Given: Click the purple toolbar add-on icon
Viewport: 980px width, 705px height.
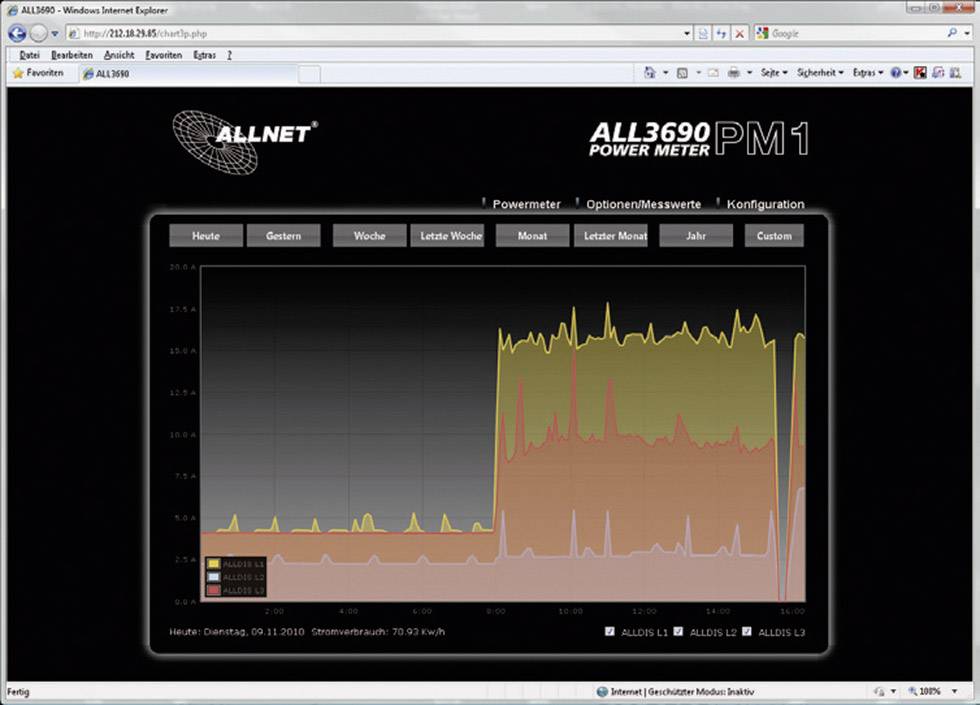Looking at the screenshot, I should coord(938,73).
